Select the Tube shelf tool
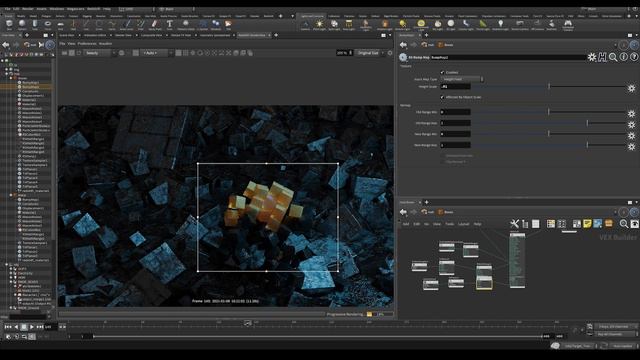This screenshot has width=640, height=360. point(35,24)
